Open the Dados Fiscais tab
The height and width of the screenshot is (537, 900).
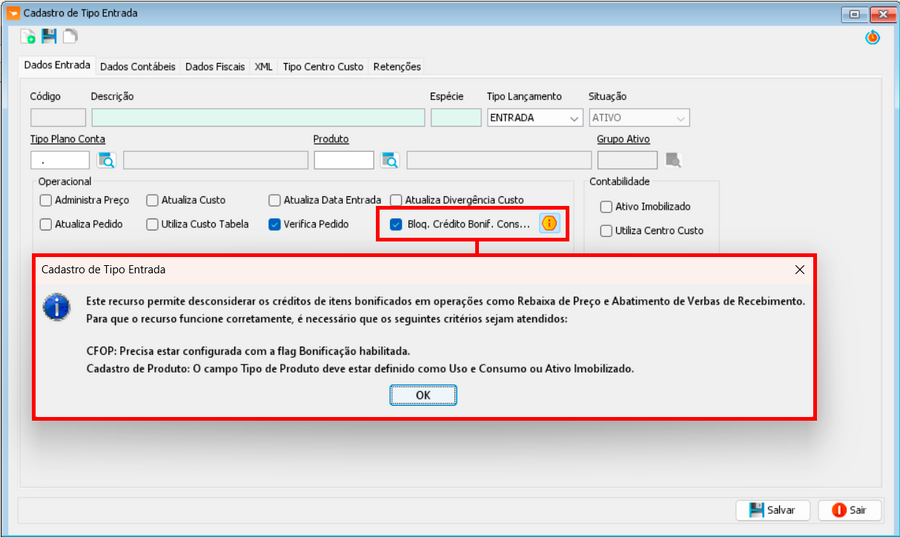point(215,67)
